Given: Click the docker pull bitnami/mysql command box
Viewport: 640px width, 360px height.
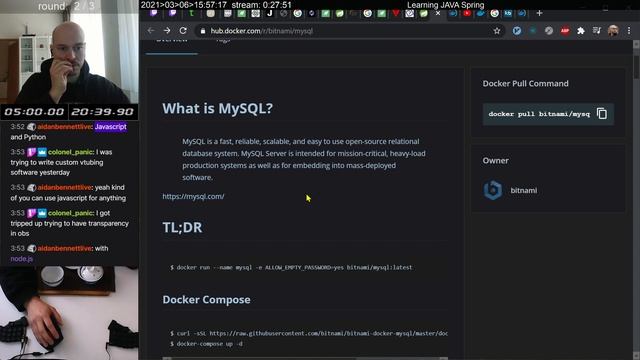Looking at the screenshot, I should click(x=548, y=114).
